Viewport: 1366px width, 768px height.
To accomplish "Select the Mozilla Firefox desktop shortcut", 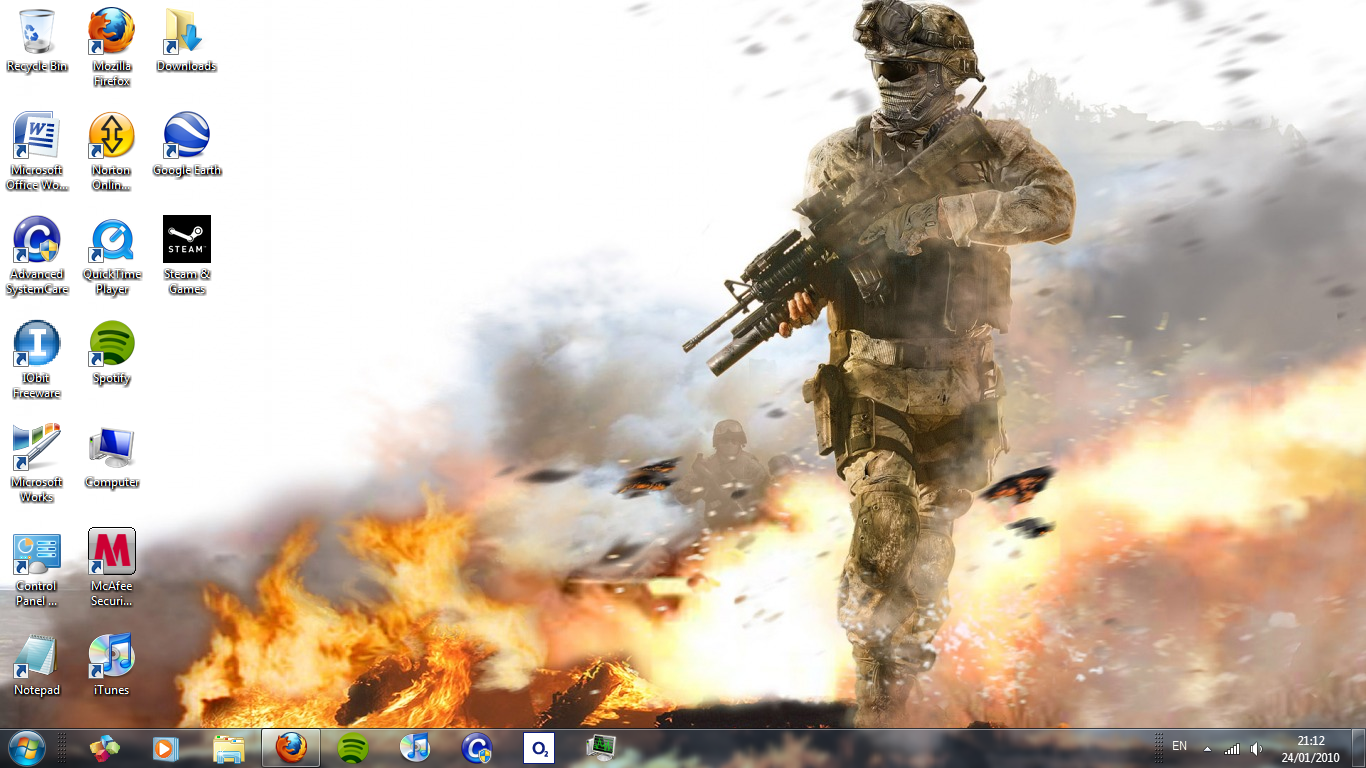I will coord(112,47).
